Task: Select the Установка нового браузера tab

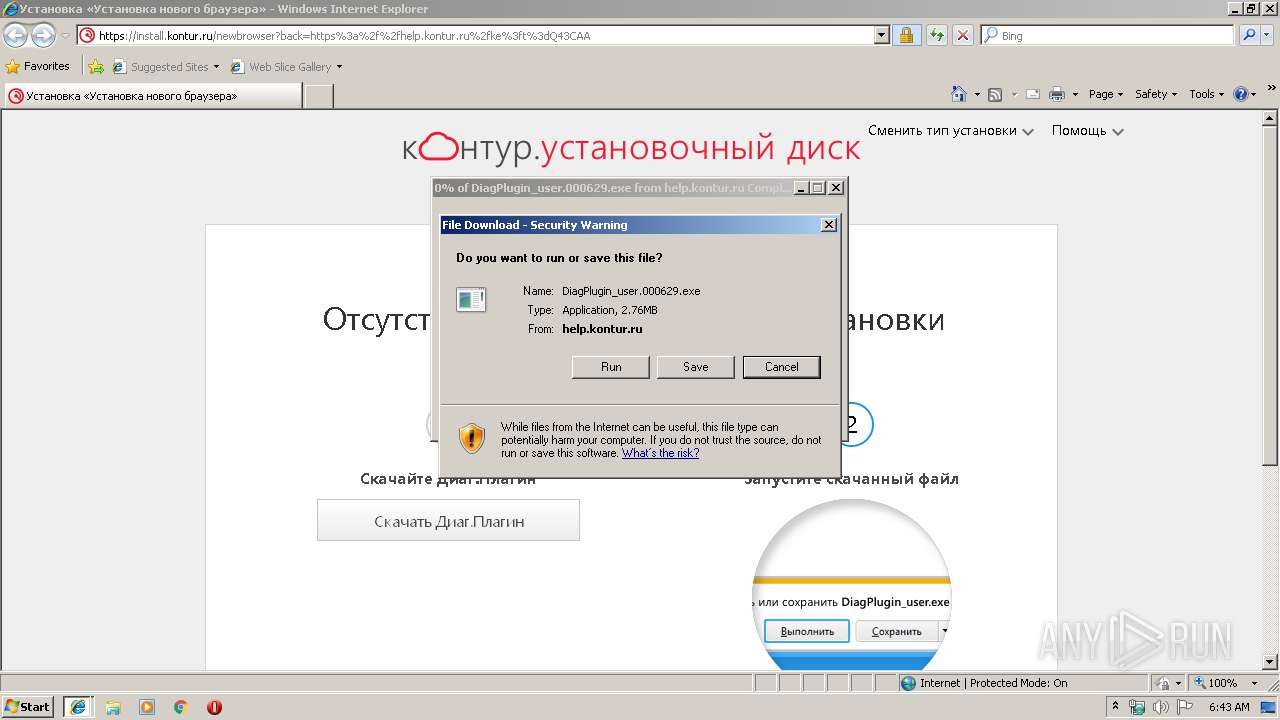Action: click(152, 96)
